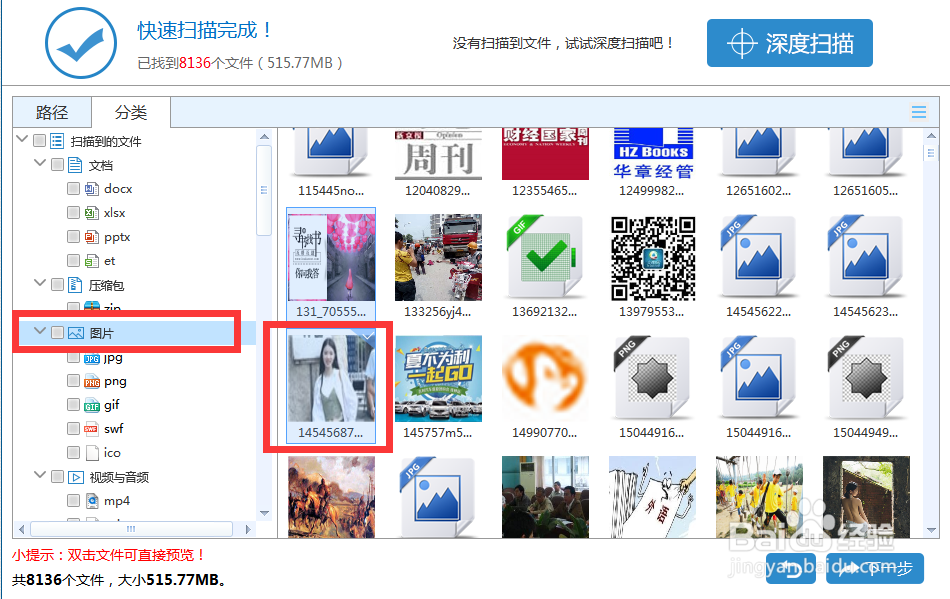This screenshot has height=599, width=950.
Task: Select the 12355465 red magazine thumbnail
Action: click(x=545, y=154)
